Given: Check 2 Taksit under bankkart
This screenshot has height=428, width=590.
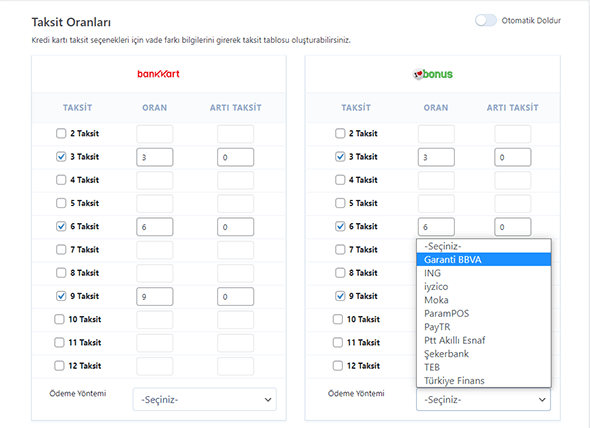Looking at the screenshot, I should (61, 133).
